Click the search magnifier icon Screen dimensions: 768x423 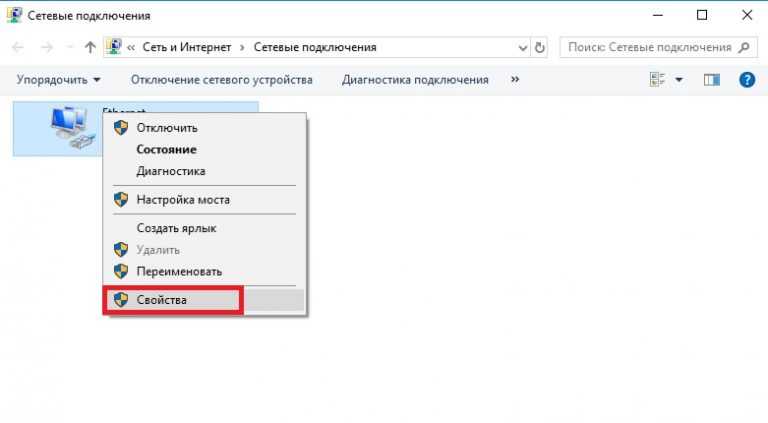pyautogui.click(x=744, y=47)
